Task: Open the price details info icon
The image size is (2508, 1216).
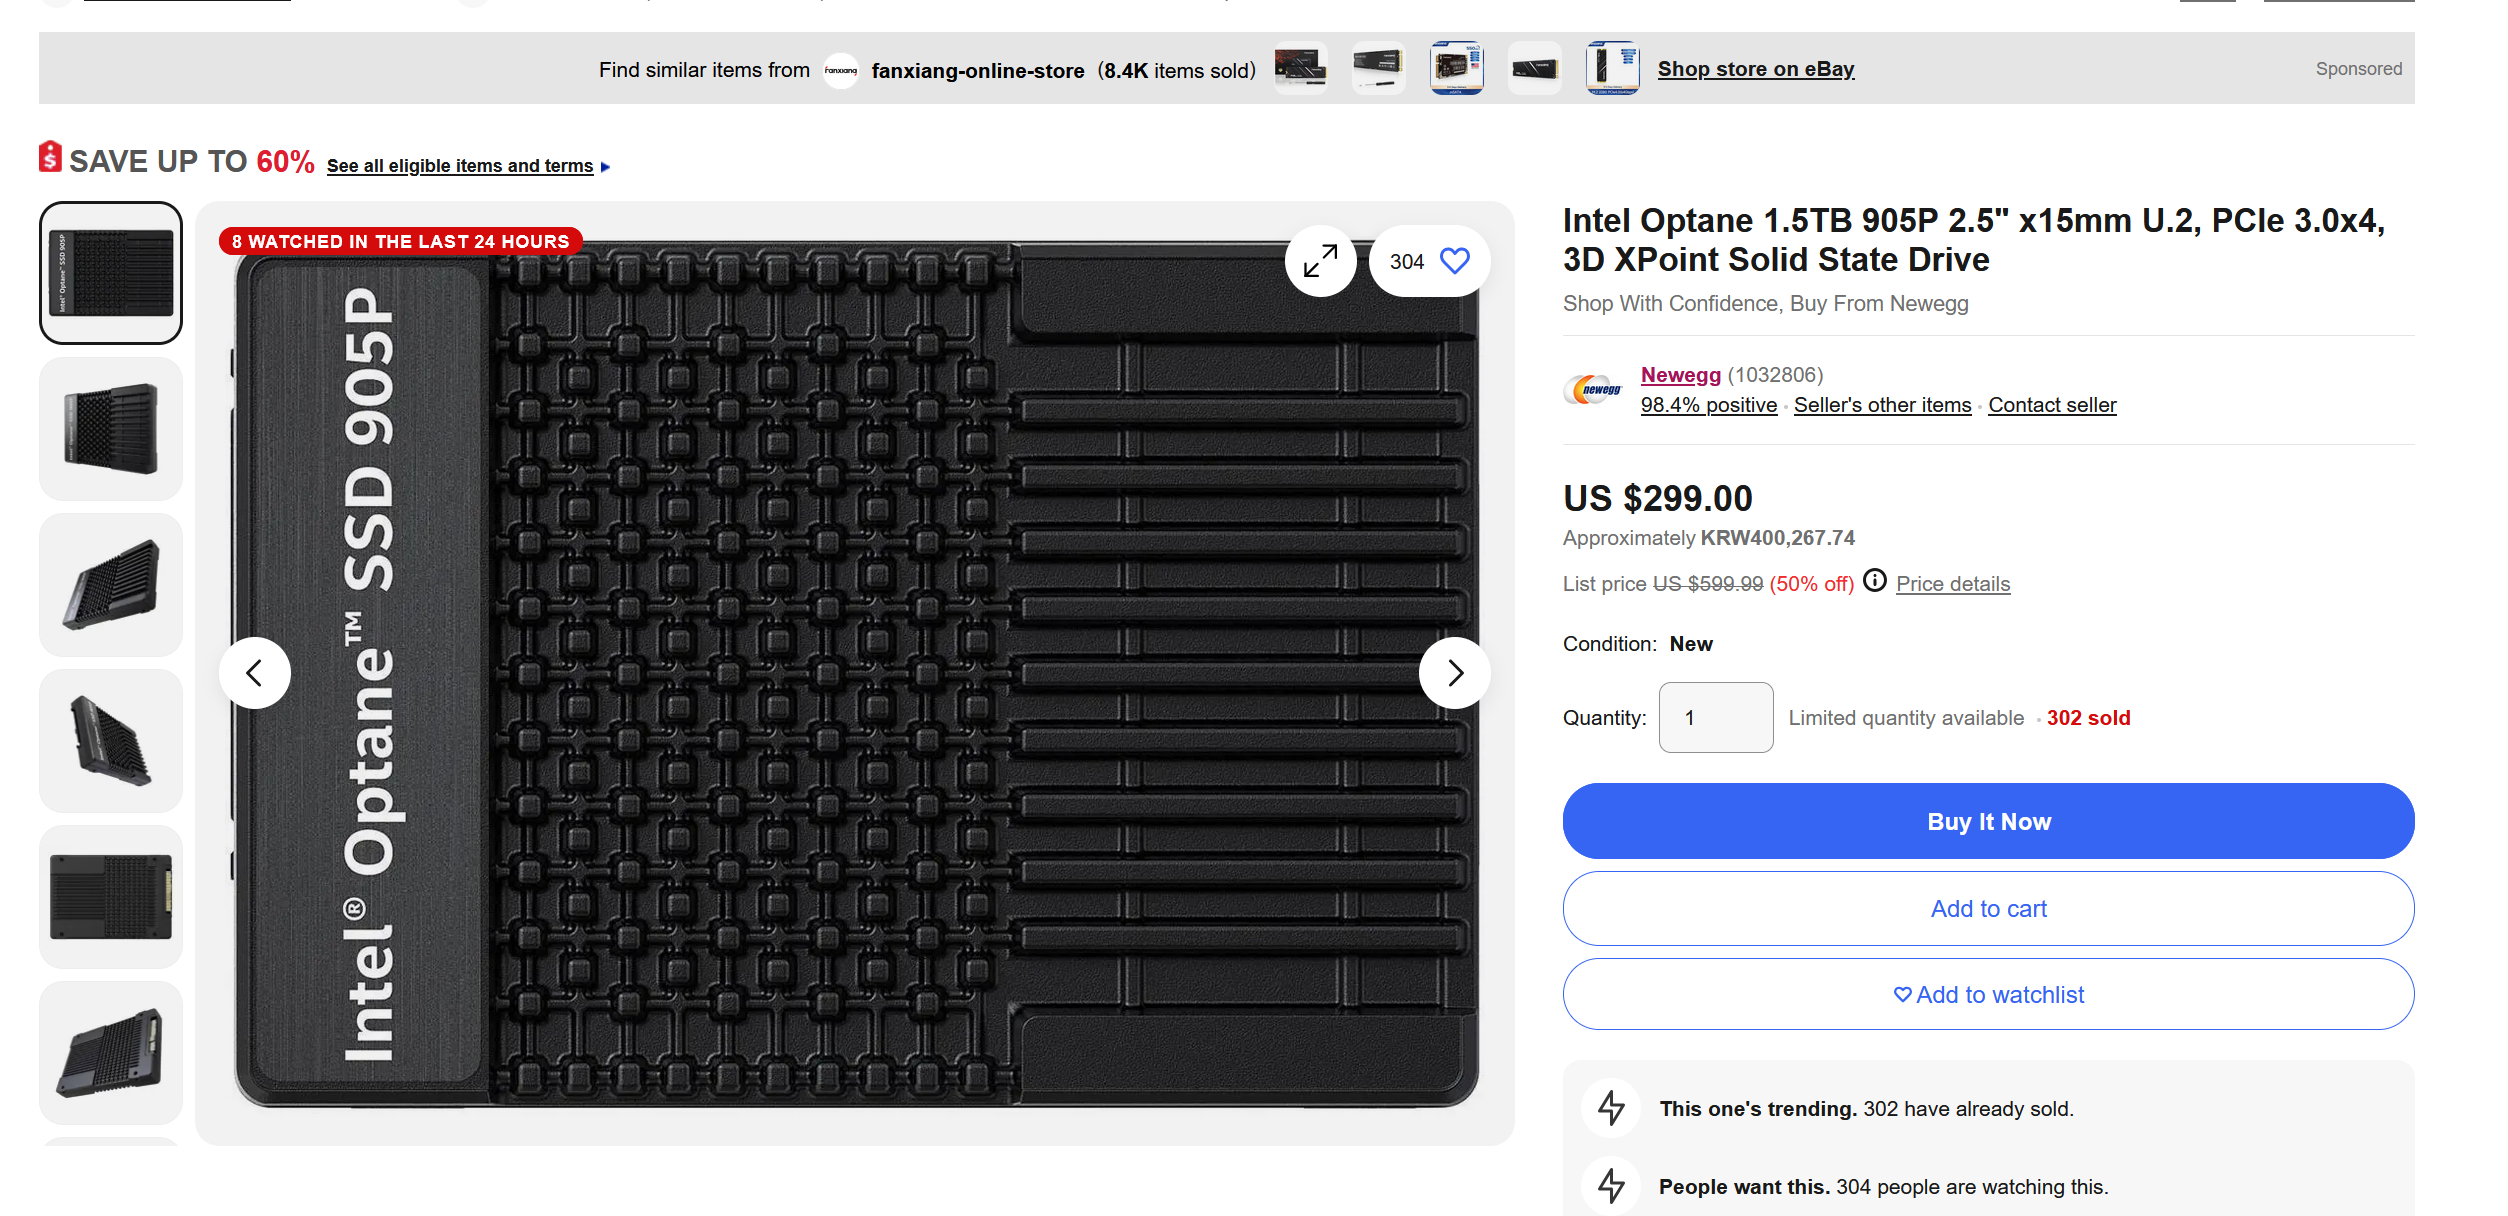Action: click(1875, 581)
